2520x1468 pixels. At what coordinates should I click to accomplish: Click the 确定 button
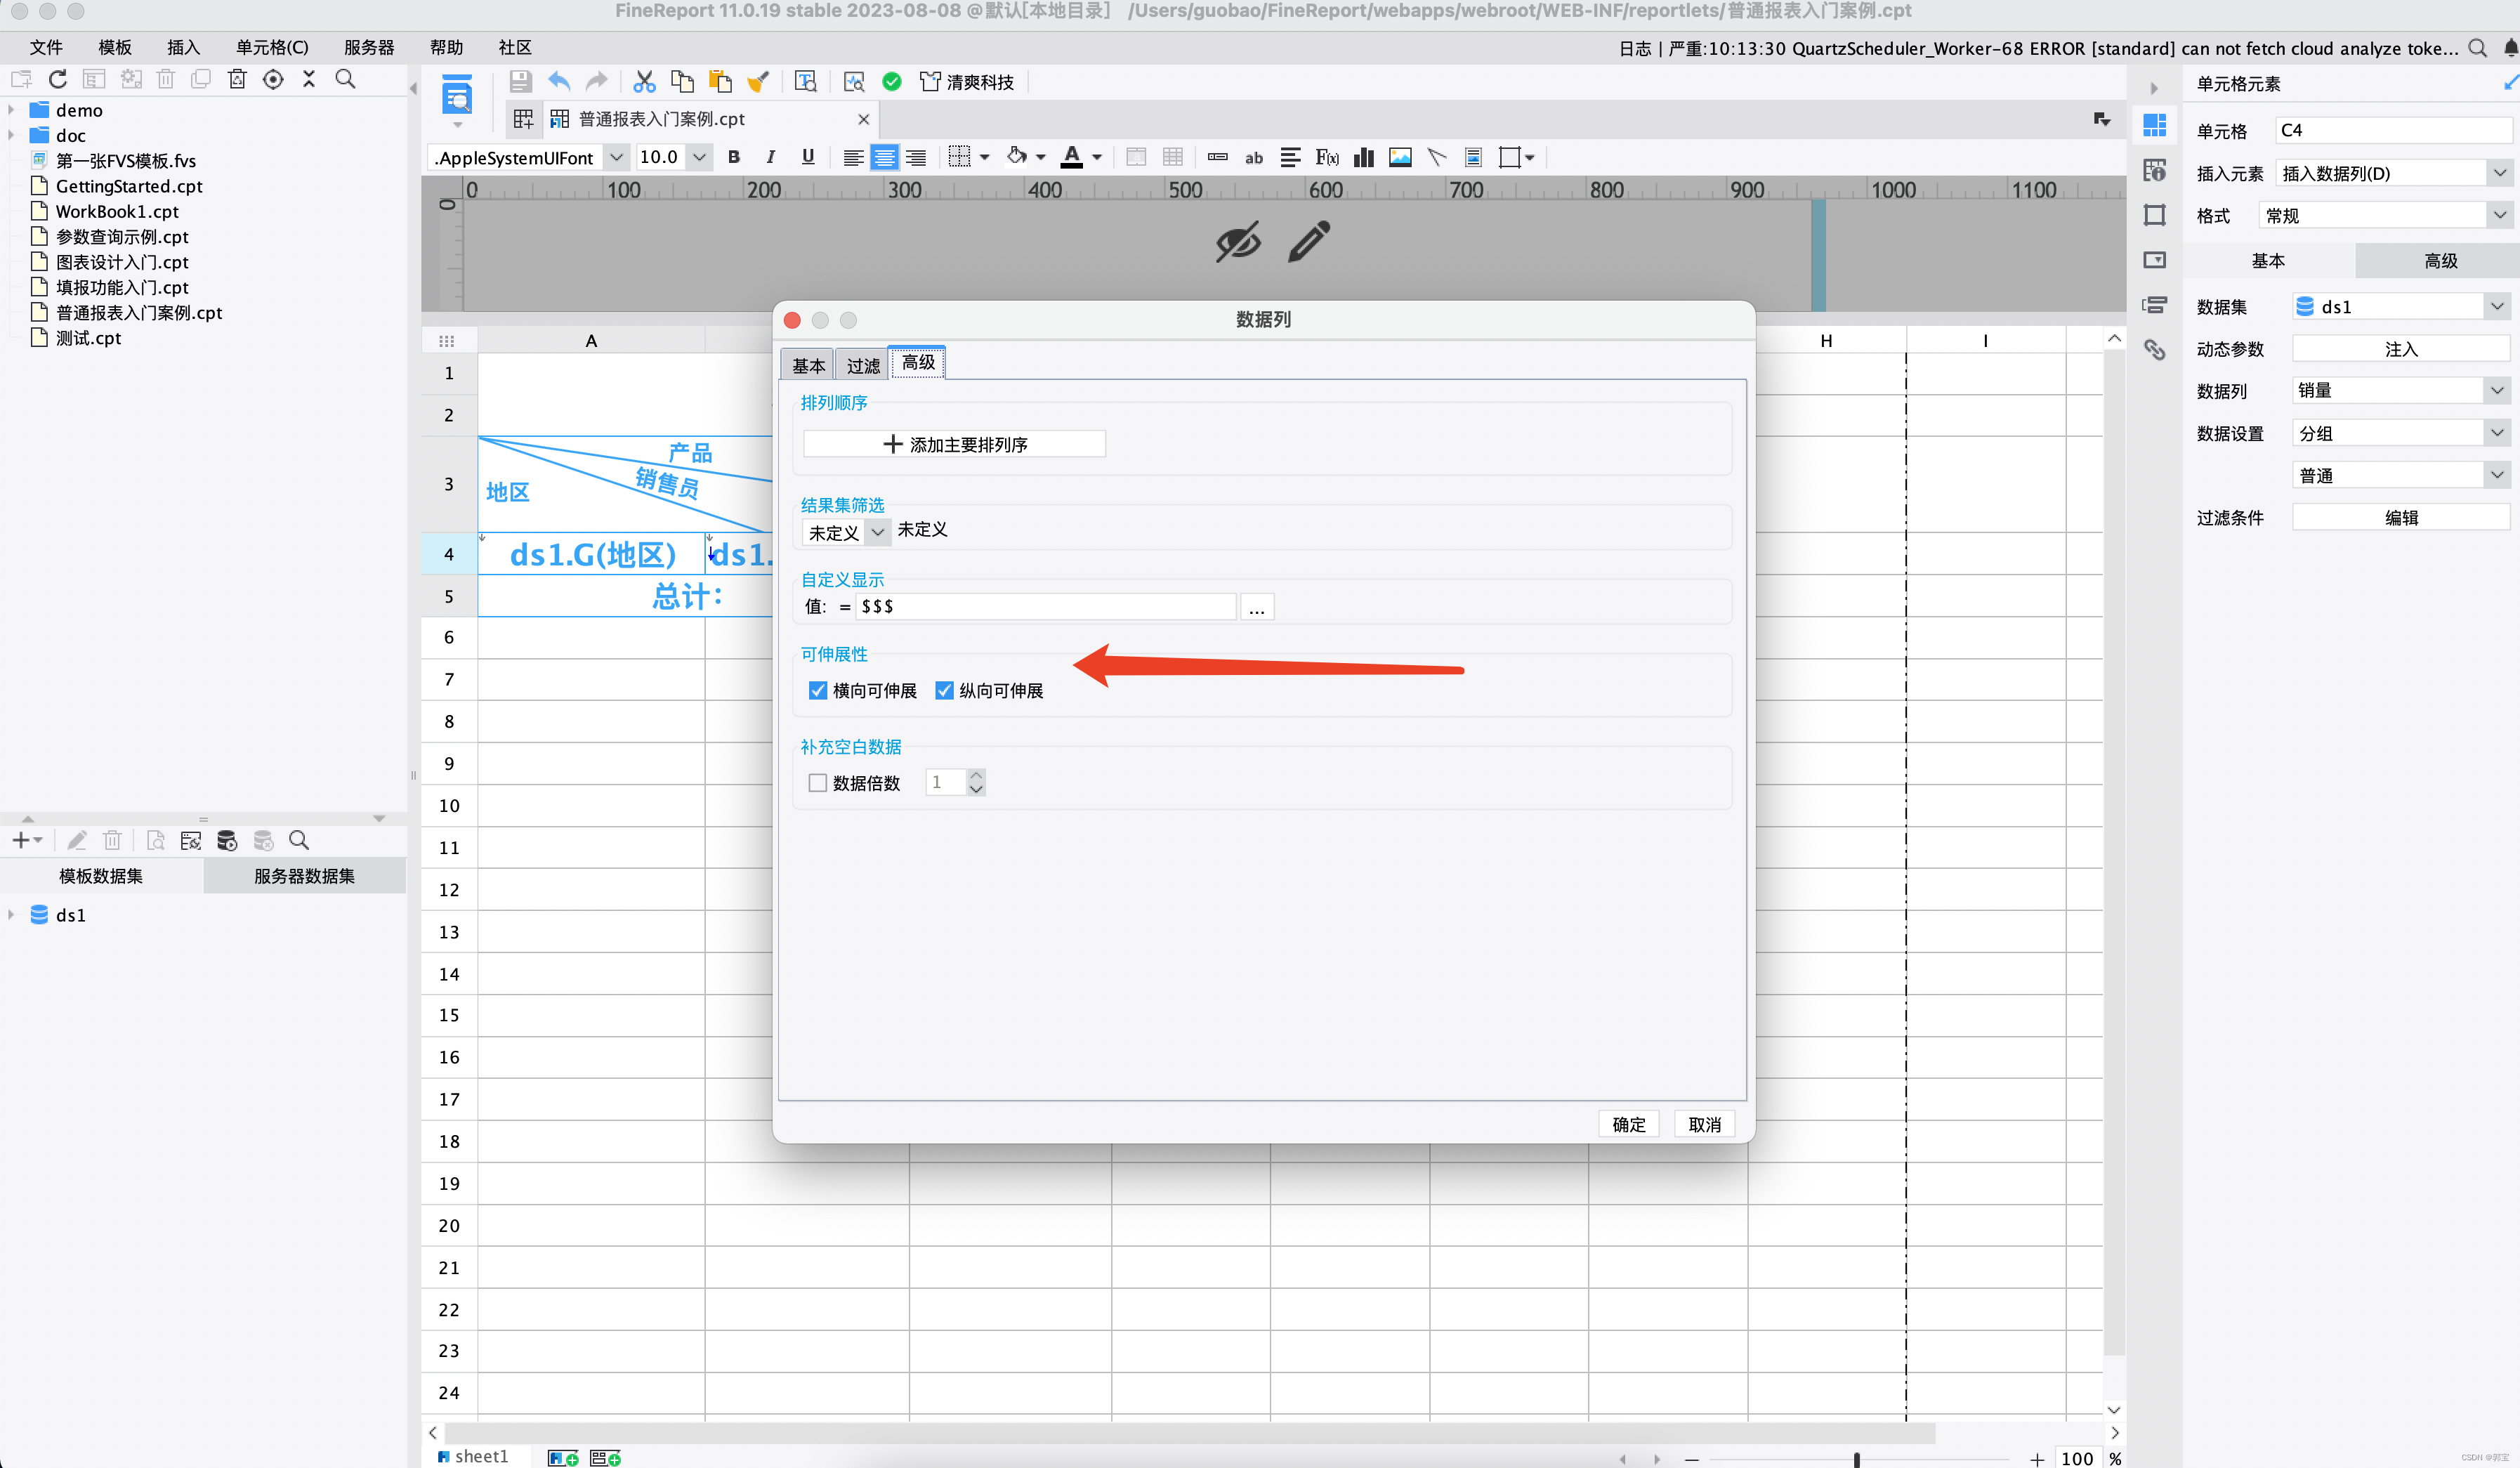(1628, 1124)
